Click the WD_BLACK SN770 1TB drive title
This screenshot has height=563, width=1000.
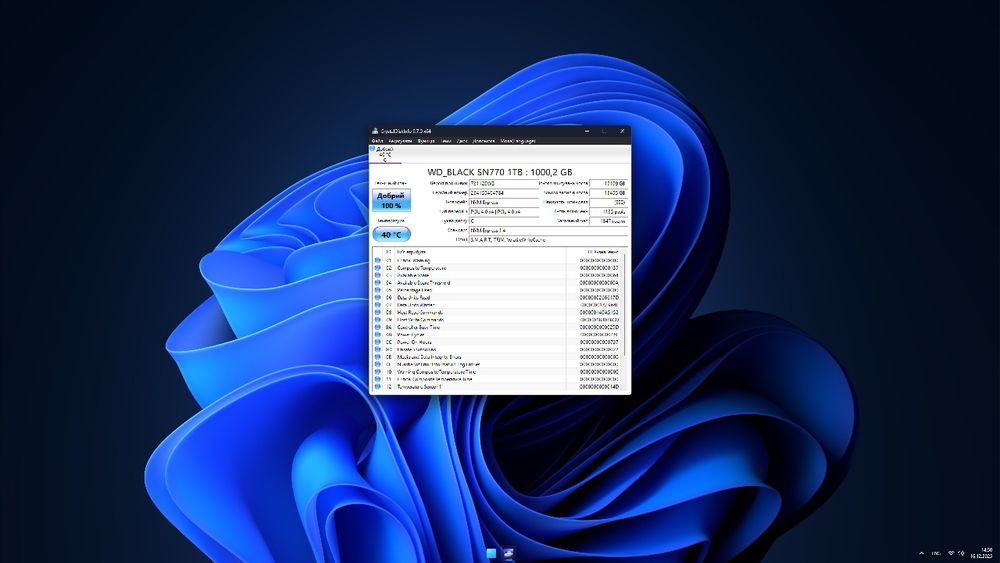[500, 172]
